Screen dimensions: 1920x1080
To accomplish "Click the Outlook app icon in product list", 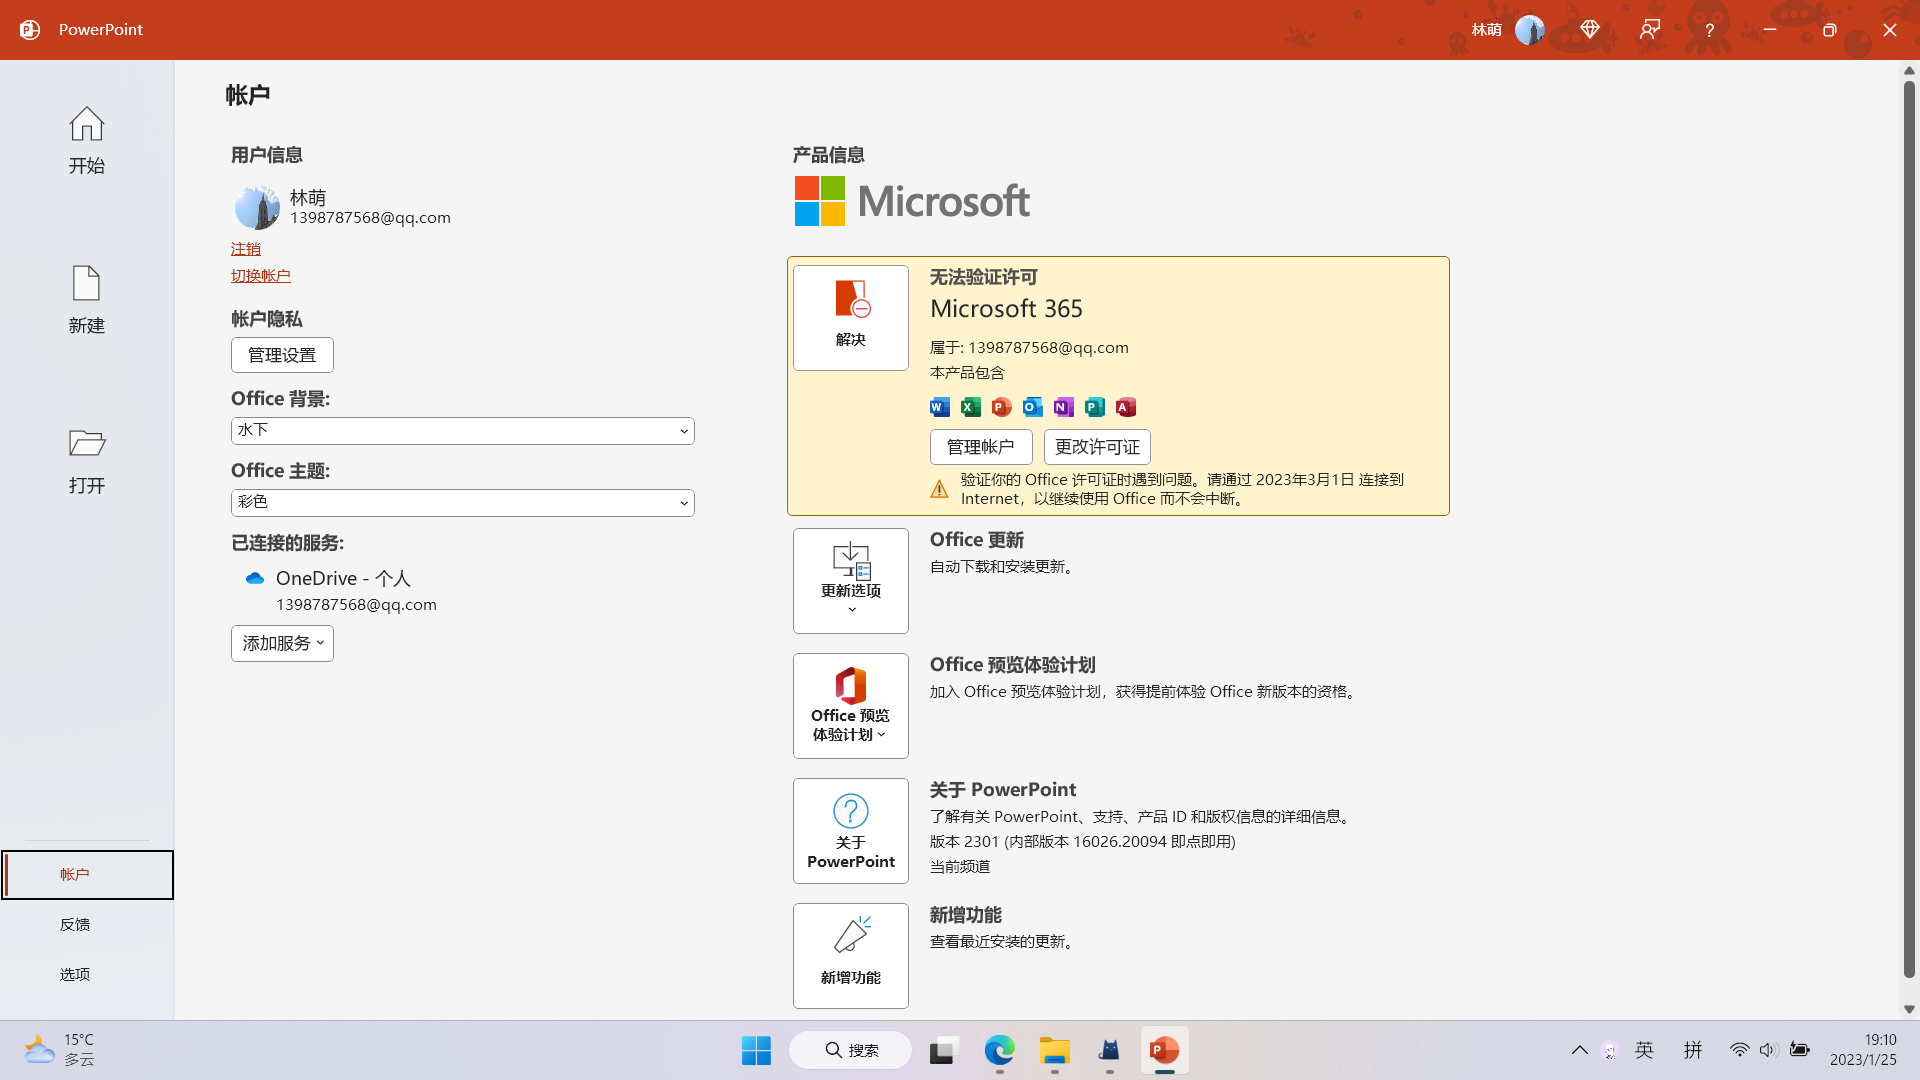I will click(x=1033, y=407).
